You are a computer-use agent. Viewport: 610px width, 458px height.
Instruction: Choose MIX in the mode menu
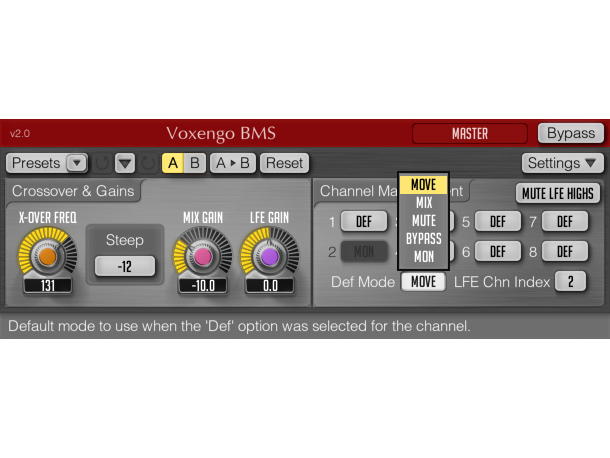[x=423, y=203]
